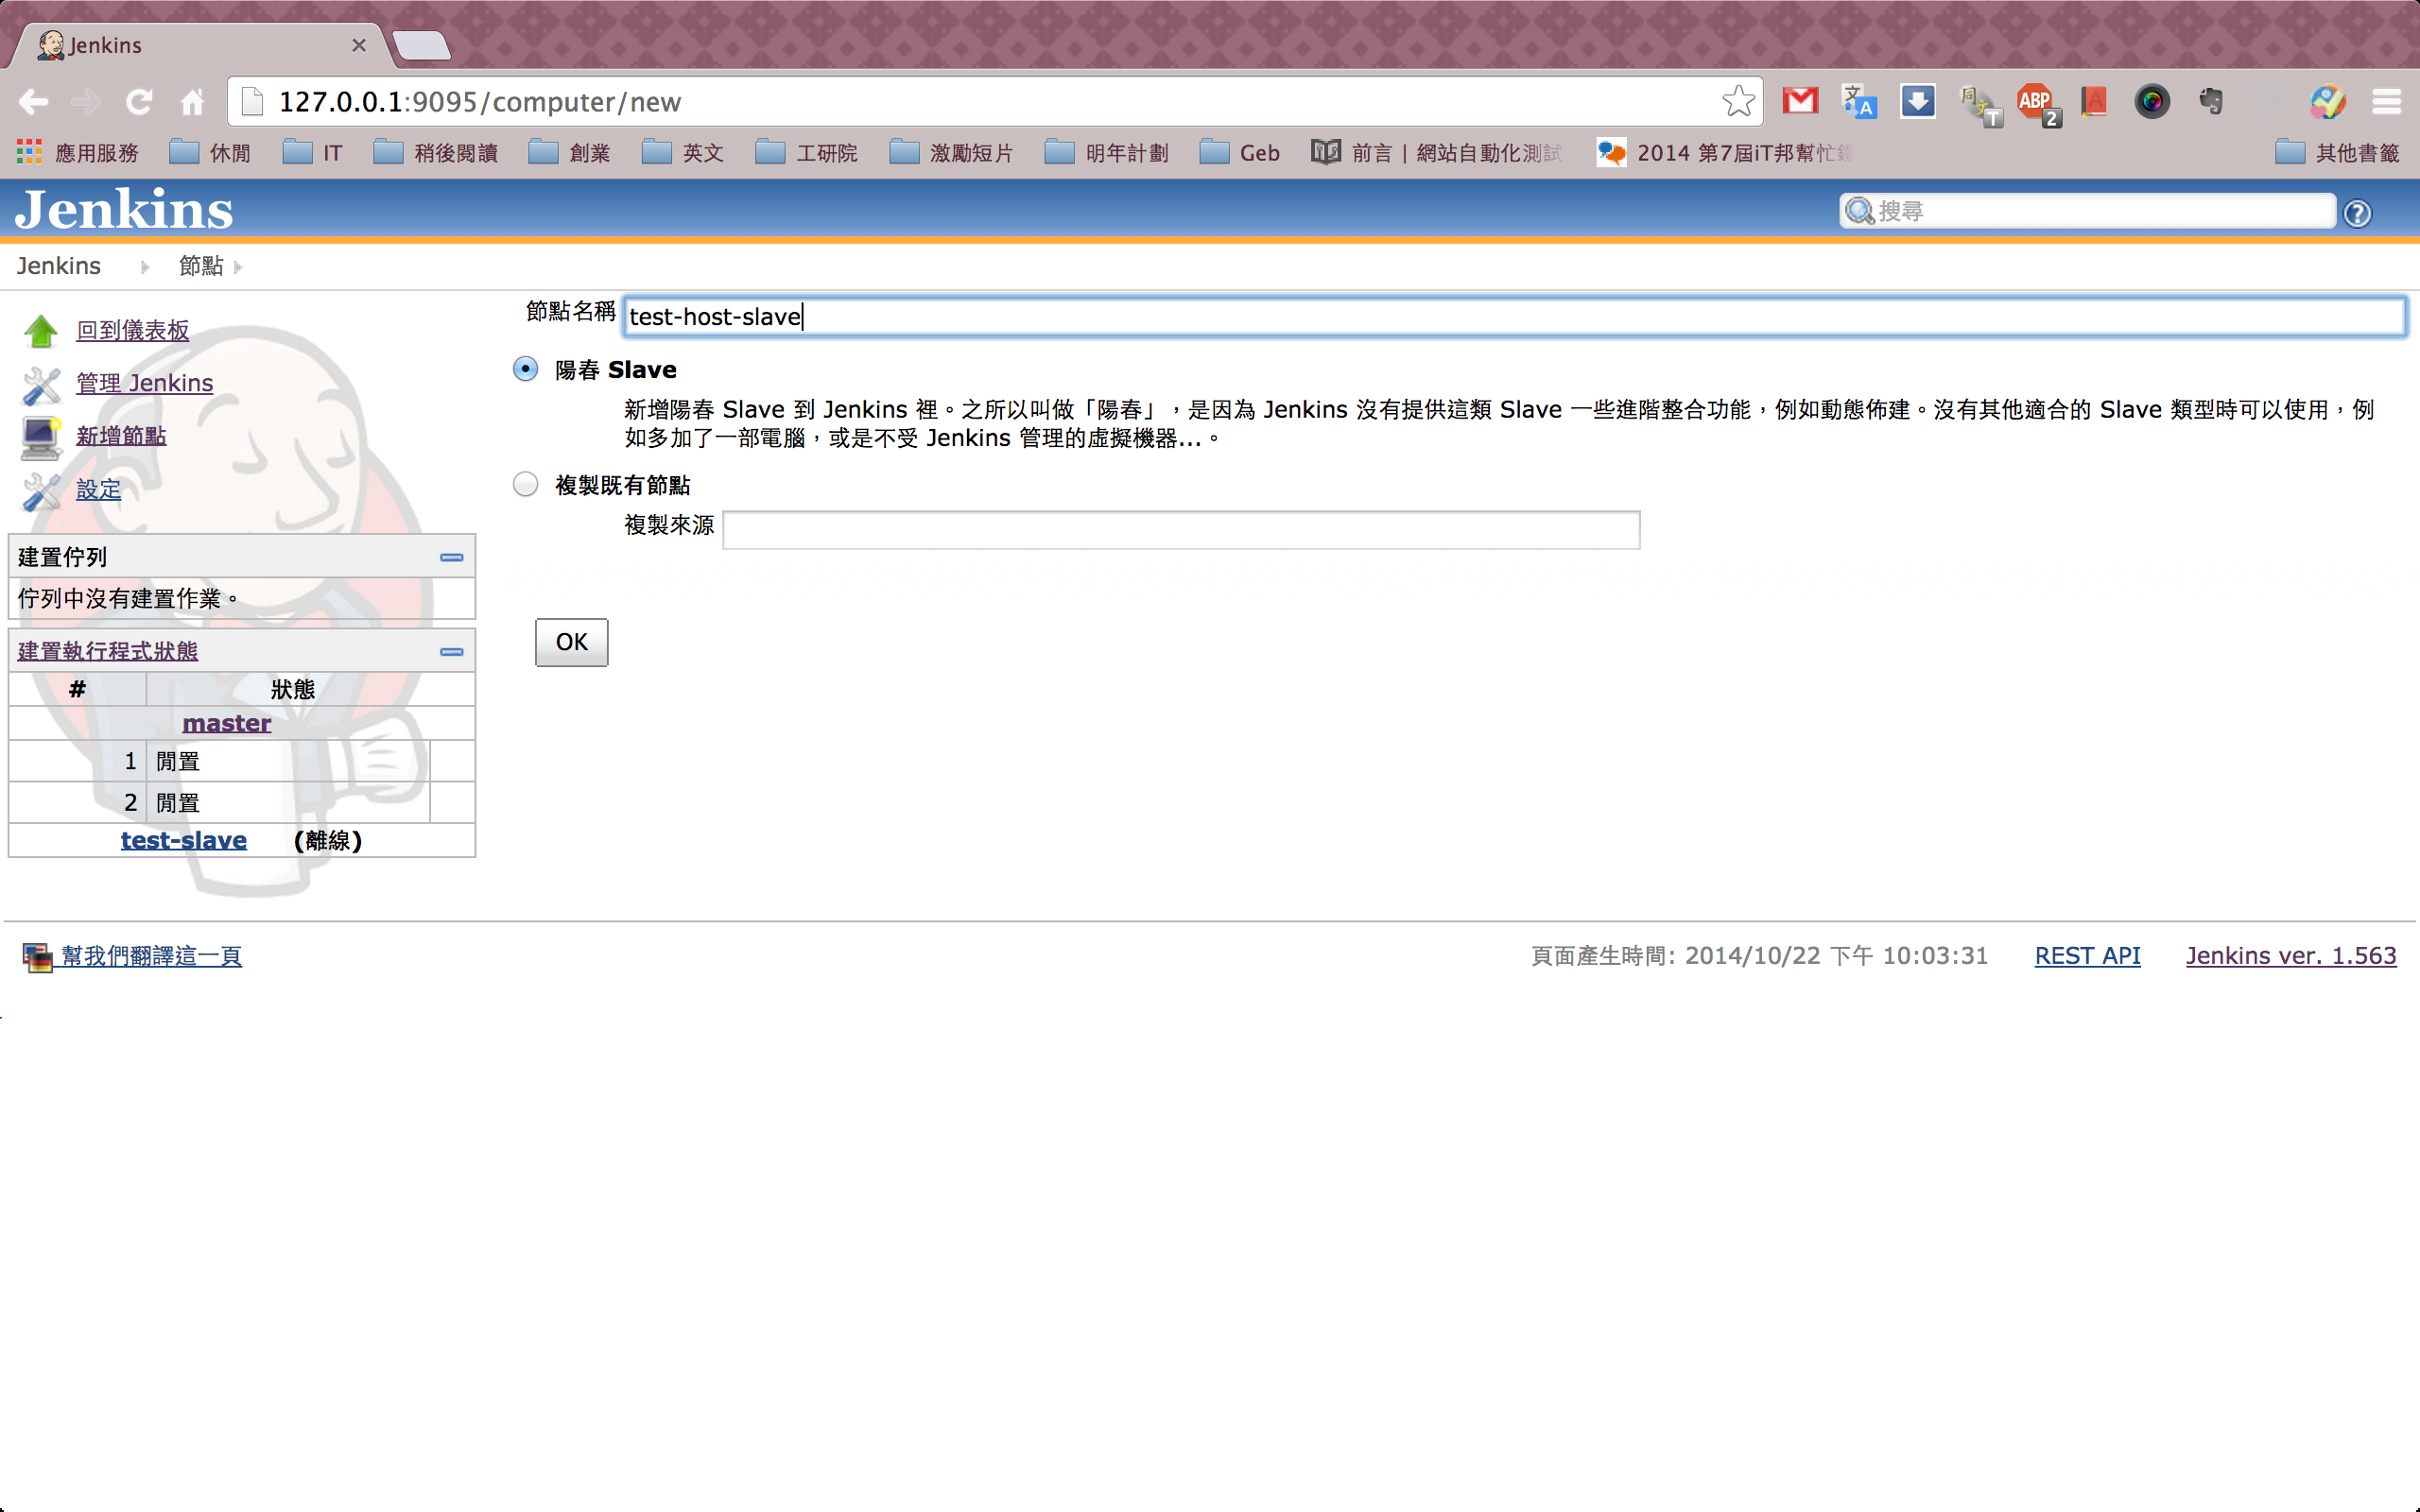
Task: Click the Jenkins 搜尋 search box
Action: [2088, 211]
